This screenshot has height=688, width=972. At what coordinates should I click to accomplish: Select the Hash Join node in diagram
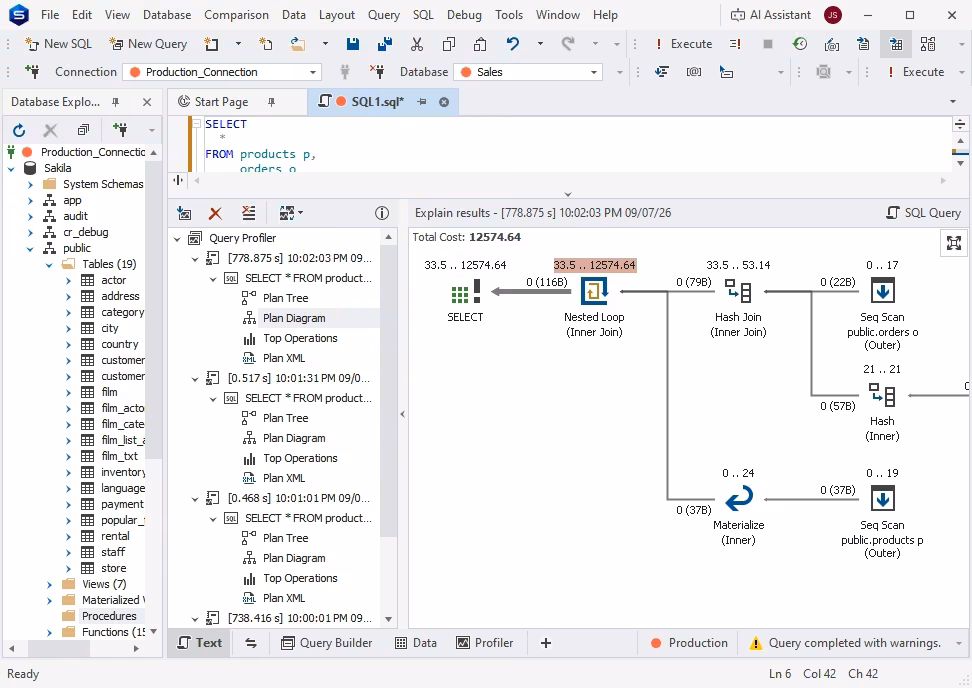(x=738, y=291)
